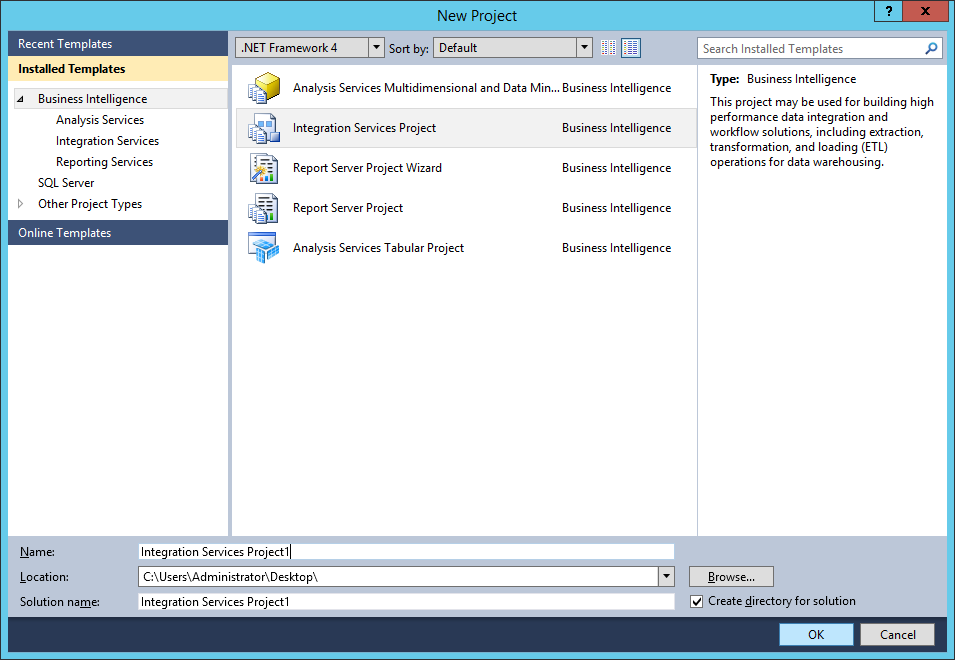This screenshot has width=955, height=660.
Task: Click the Browse button
Action: pyautogui.click(x=730, y=576)
